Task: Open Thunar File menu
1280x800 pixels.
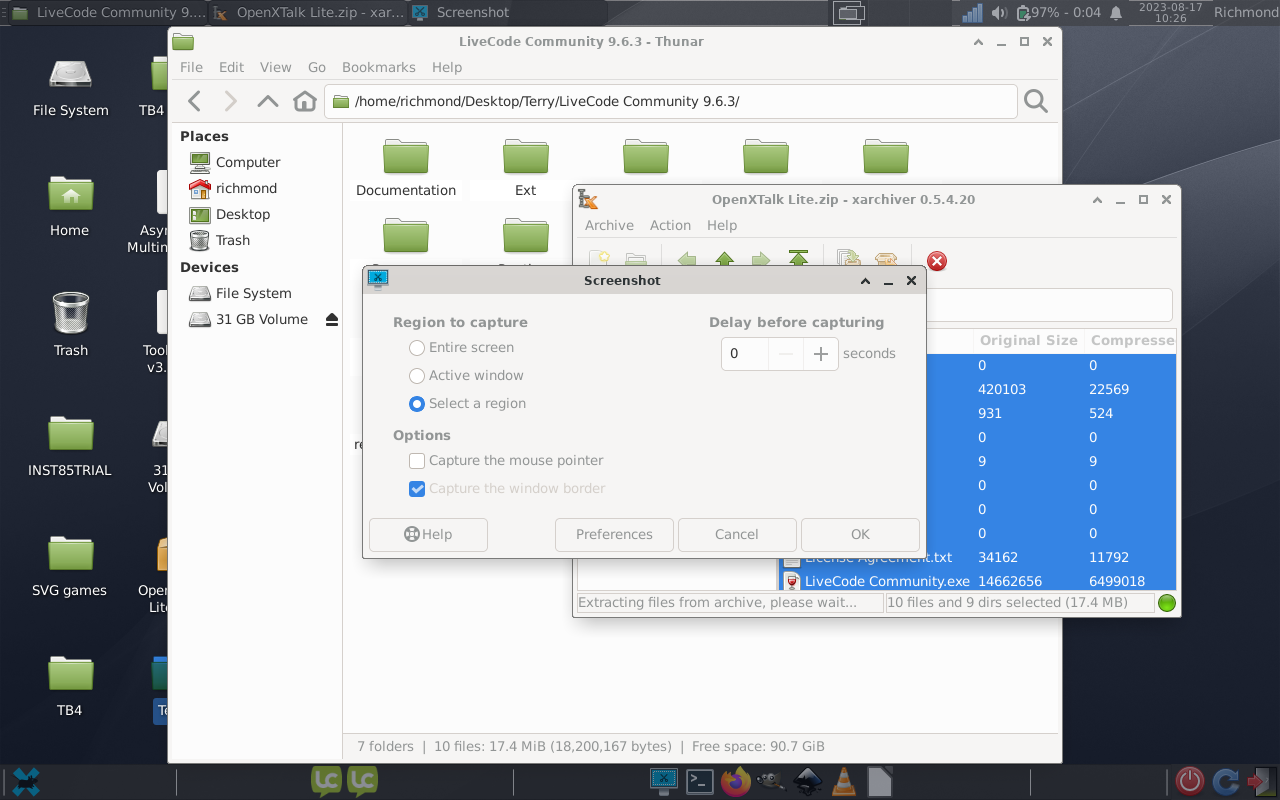Action: click(191, 67)
